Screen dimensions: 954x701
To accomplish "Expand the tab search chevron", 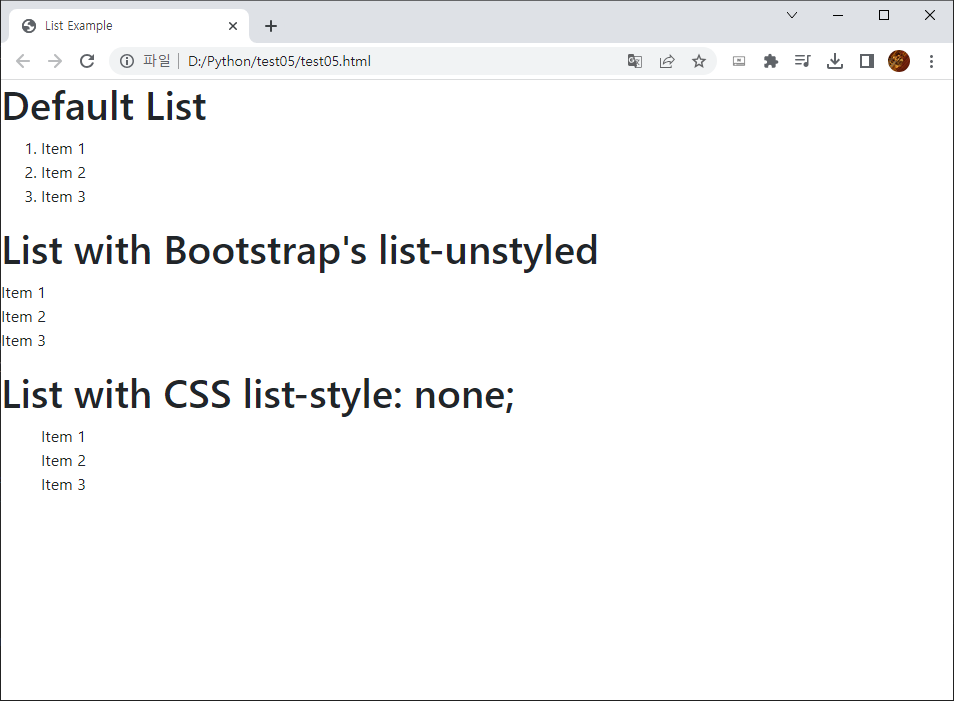I will [792, 15].
